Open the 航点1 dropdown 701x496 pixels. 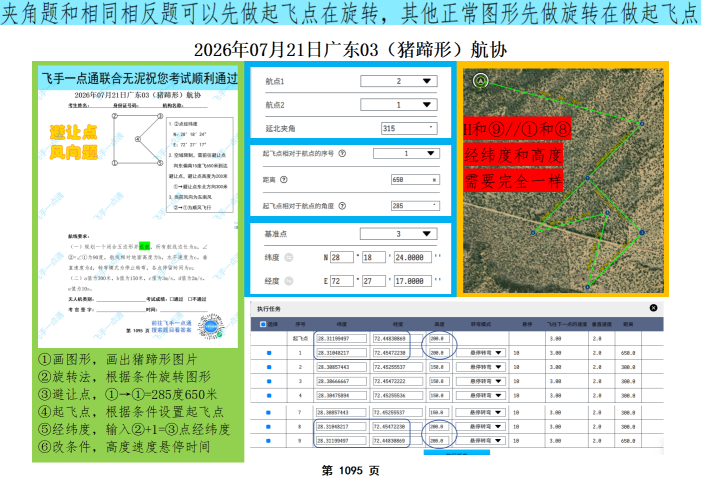399,81
